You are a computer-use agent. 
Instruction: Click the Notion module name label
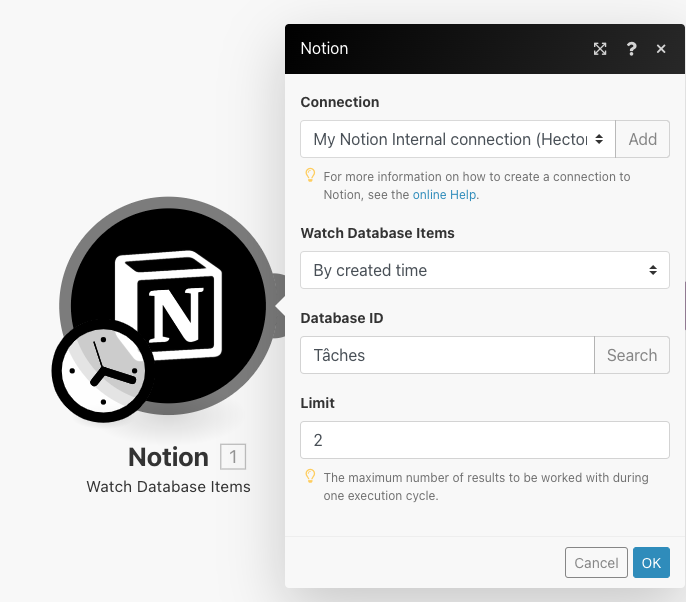[x=168, y=457]
